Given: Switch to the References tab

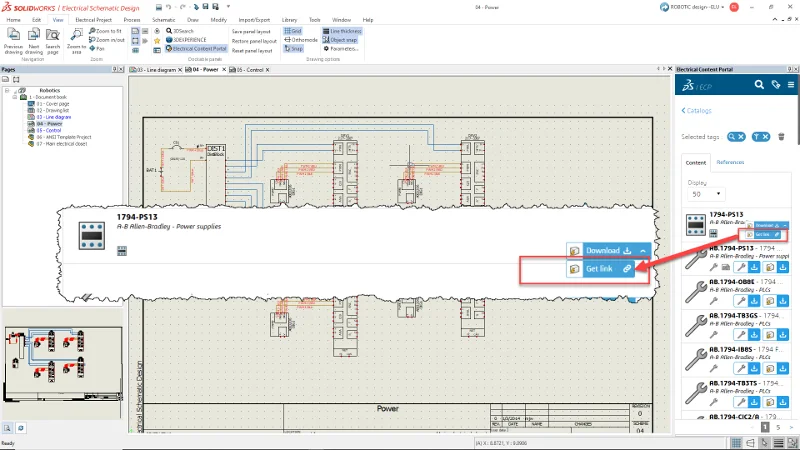Looking at the screenshot, I should 730,162.
